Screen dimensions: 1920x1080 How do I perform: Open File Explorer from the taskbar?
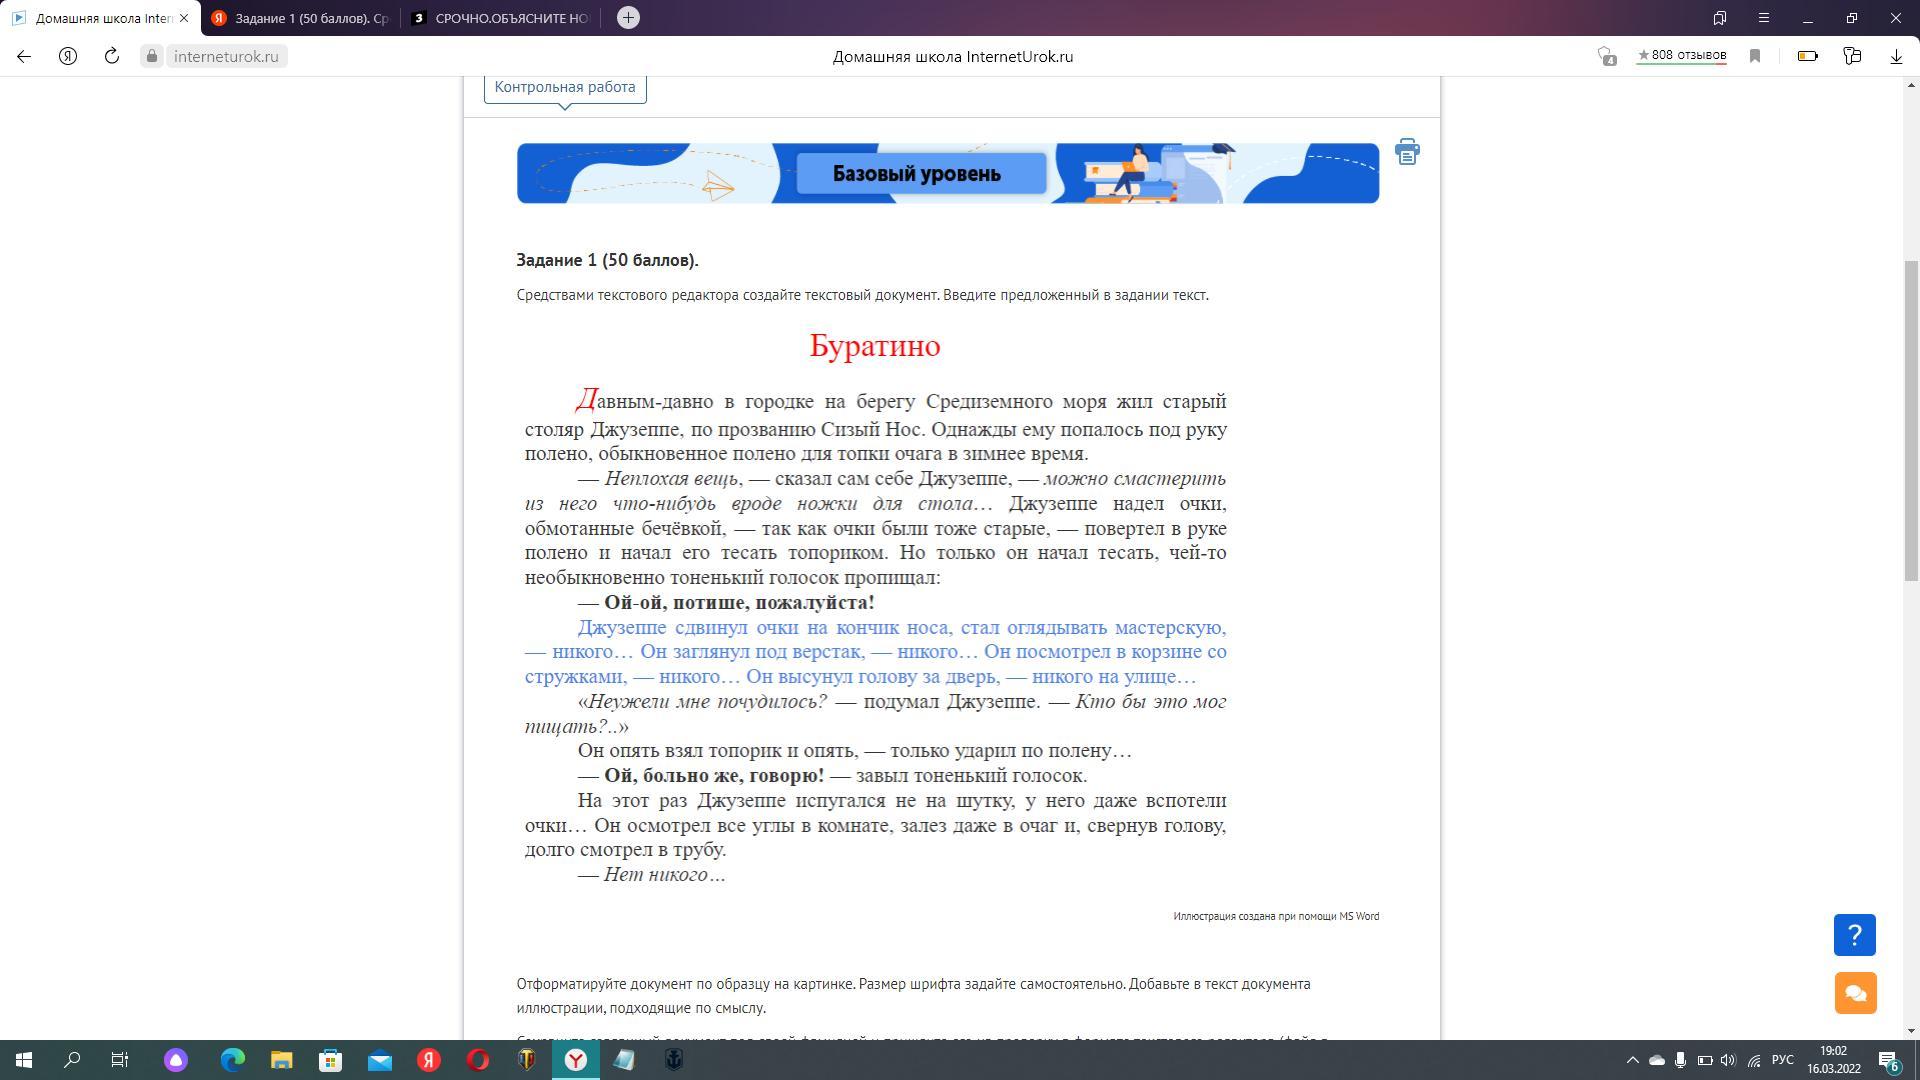[x=281, y=1060]
